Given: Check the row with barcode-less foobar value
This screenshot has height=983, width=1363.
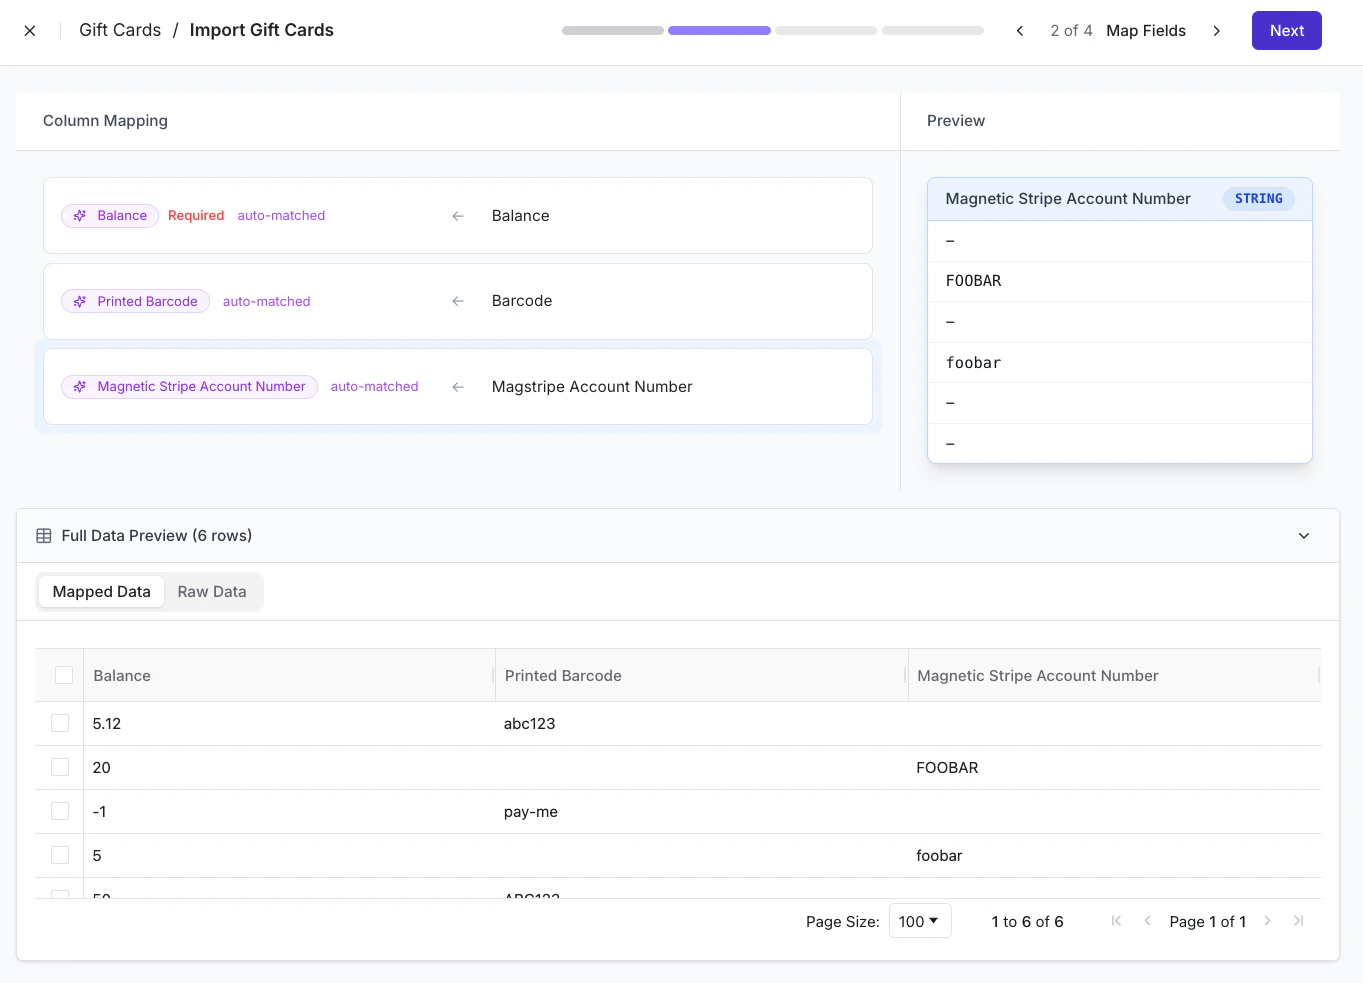Looking at the screenshot, I should click(x=60, y=855).
